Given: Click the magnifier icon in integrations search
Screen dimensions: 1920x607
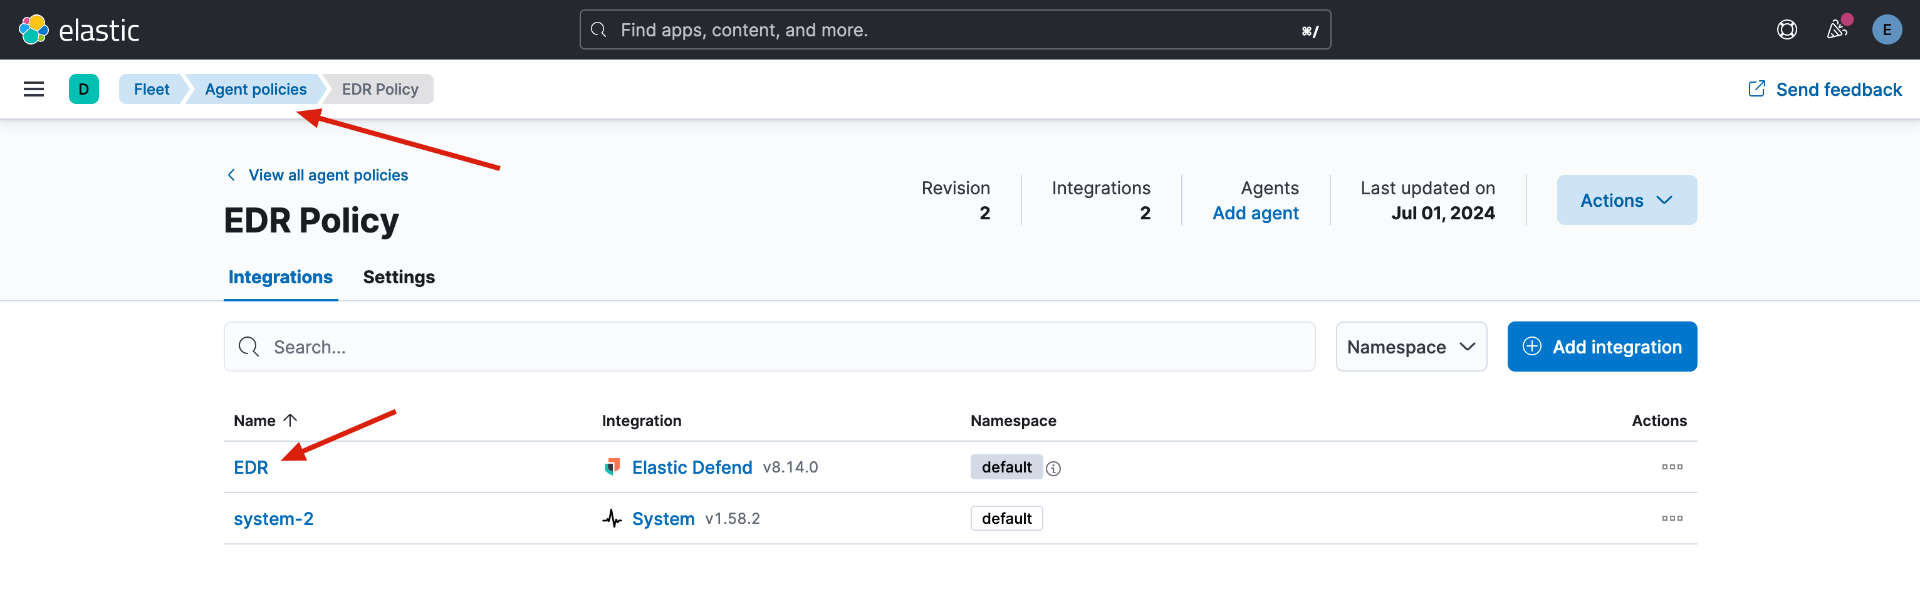Looking at the screenshot, I should click(249, 347).
